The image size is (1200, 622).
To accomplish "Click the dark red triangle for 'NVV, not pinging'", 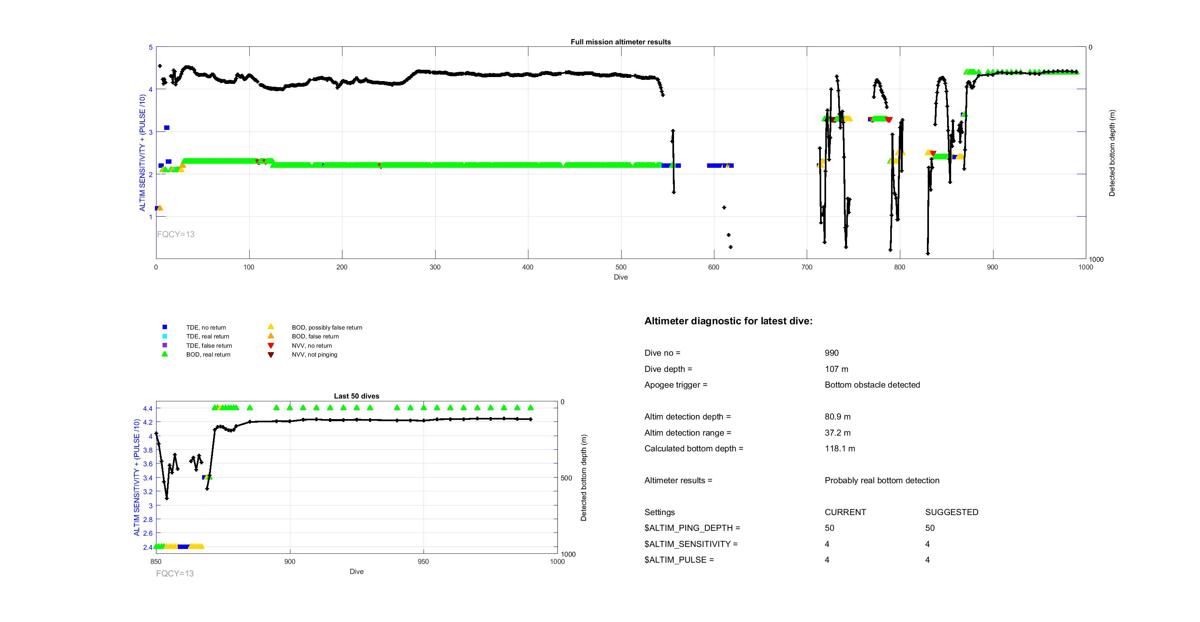I will click(x=270, y=354).
